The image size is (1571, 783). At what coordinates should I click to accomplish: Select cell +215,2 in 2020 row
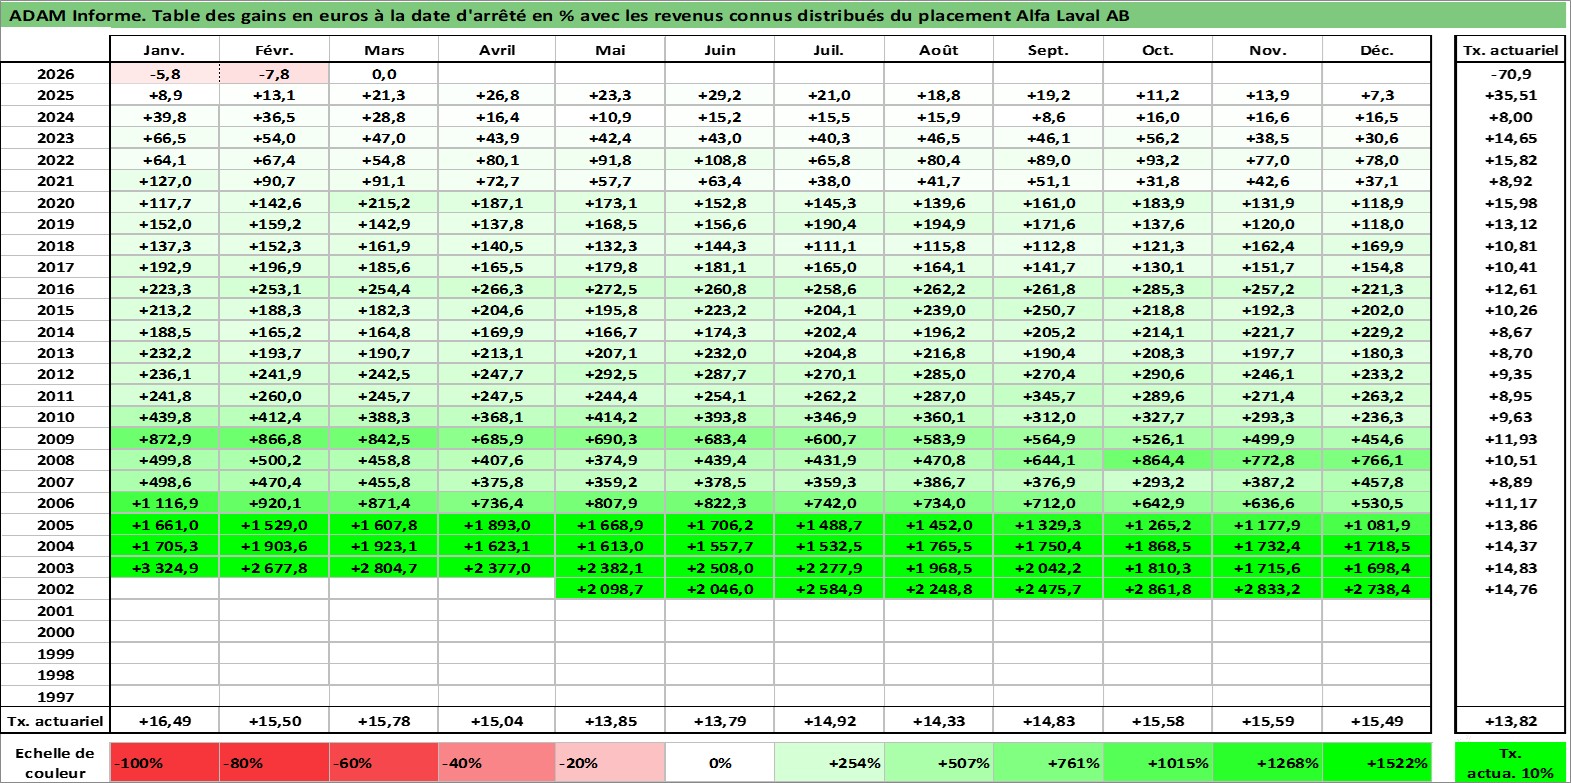tap(384, 203)
